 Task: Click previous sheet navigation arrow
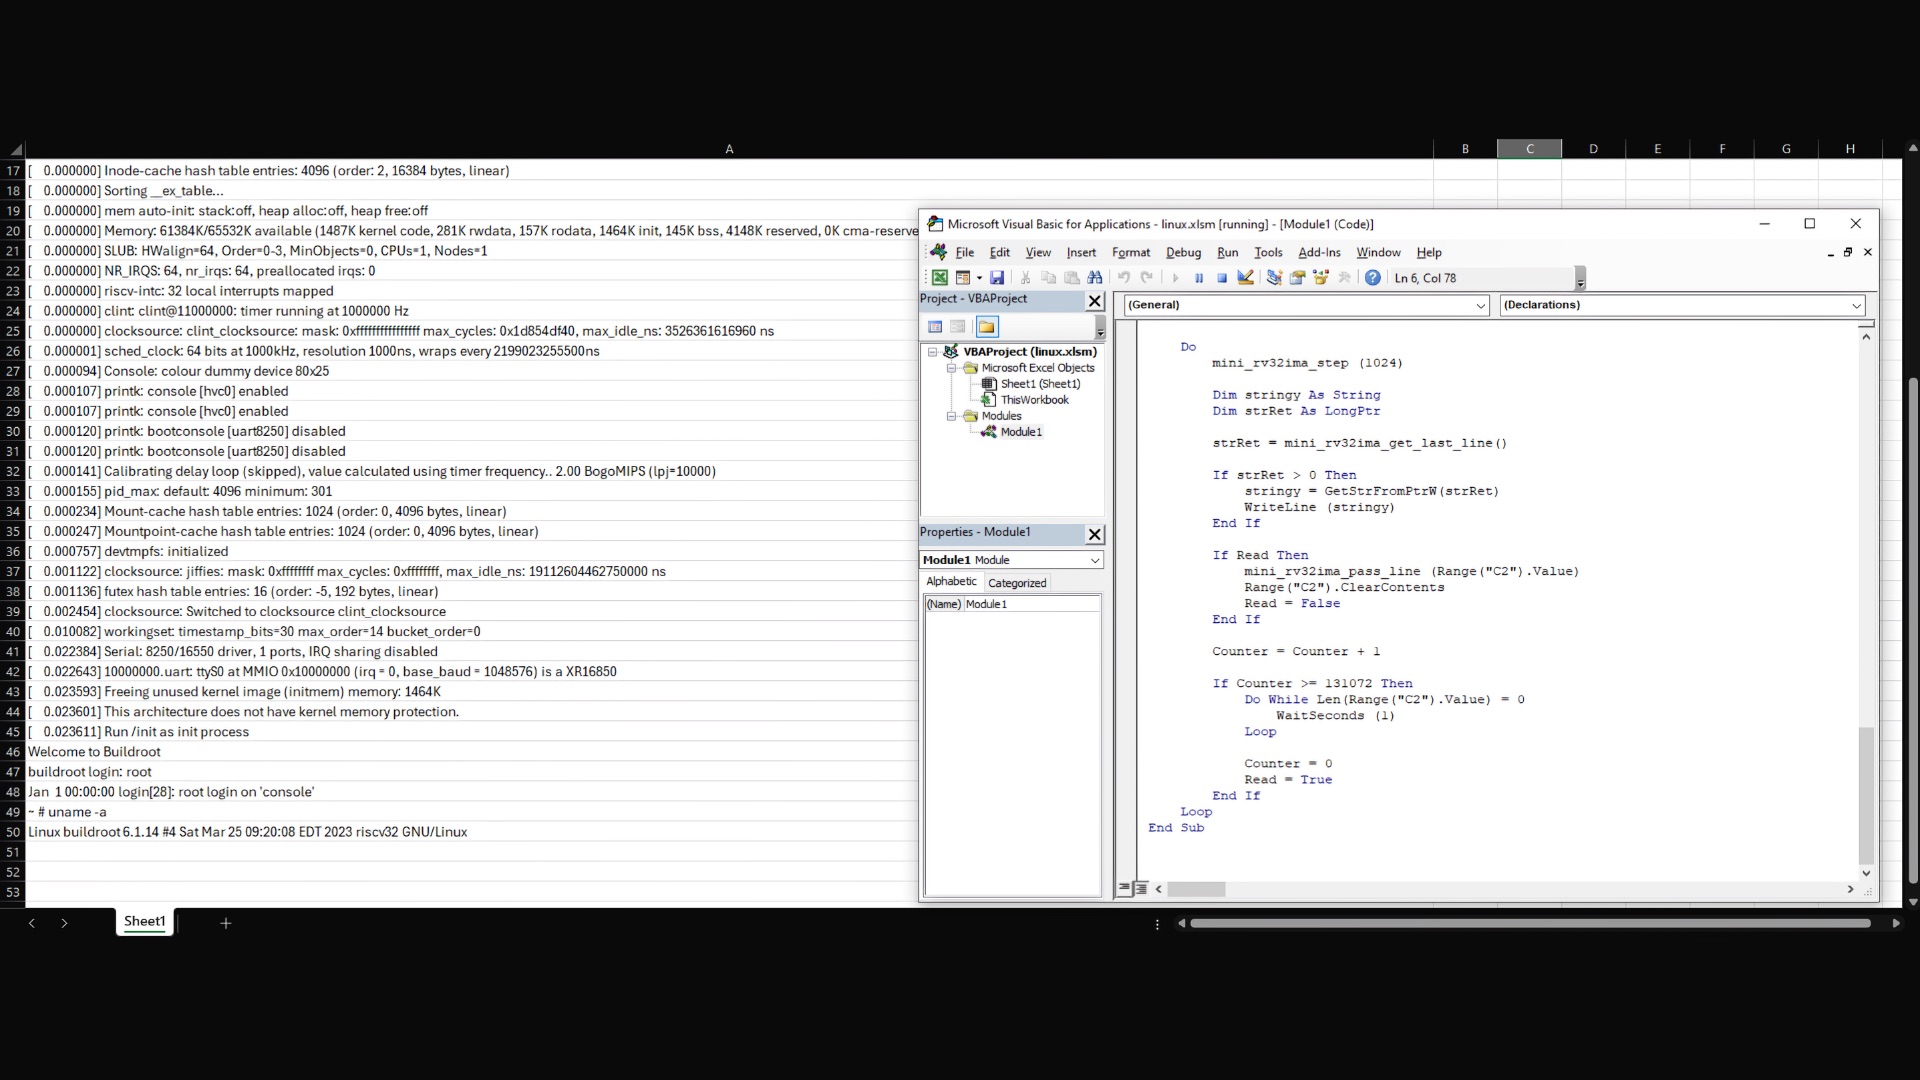click(x=32, y=923)
